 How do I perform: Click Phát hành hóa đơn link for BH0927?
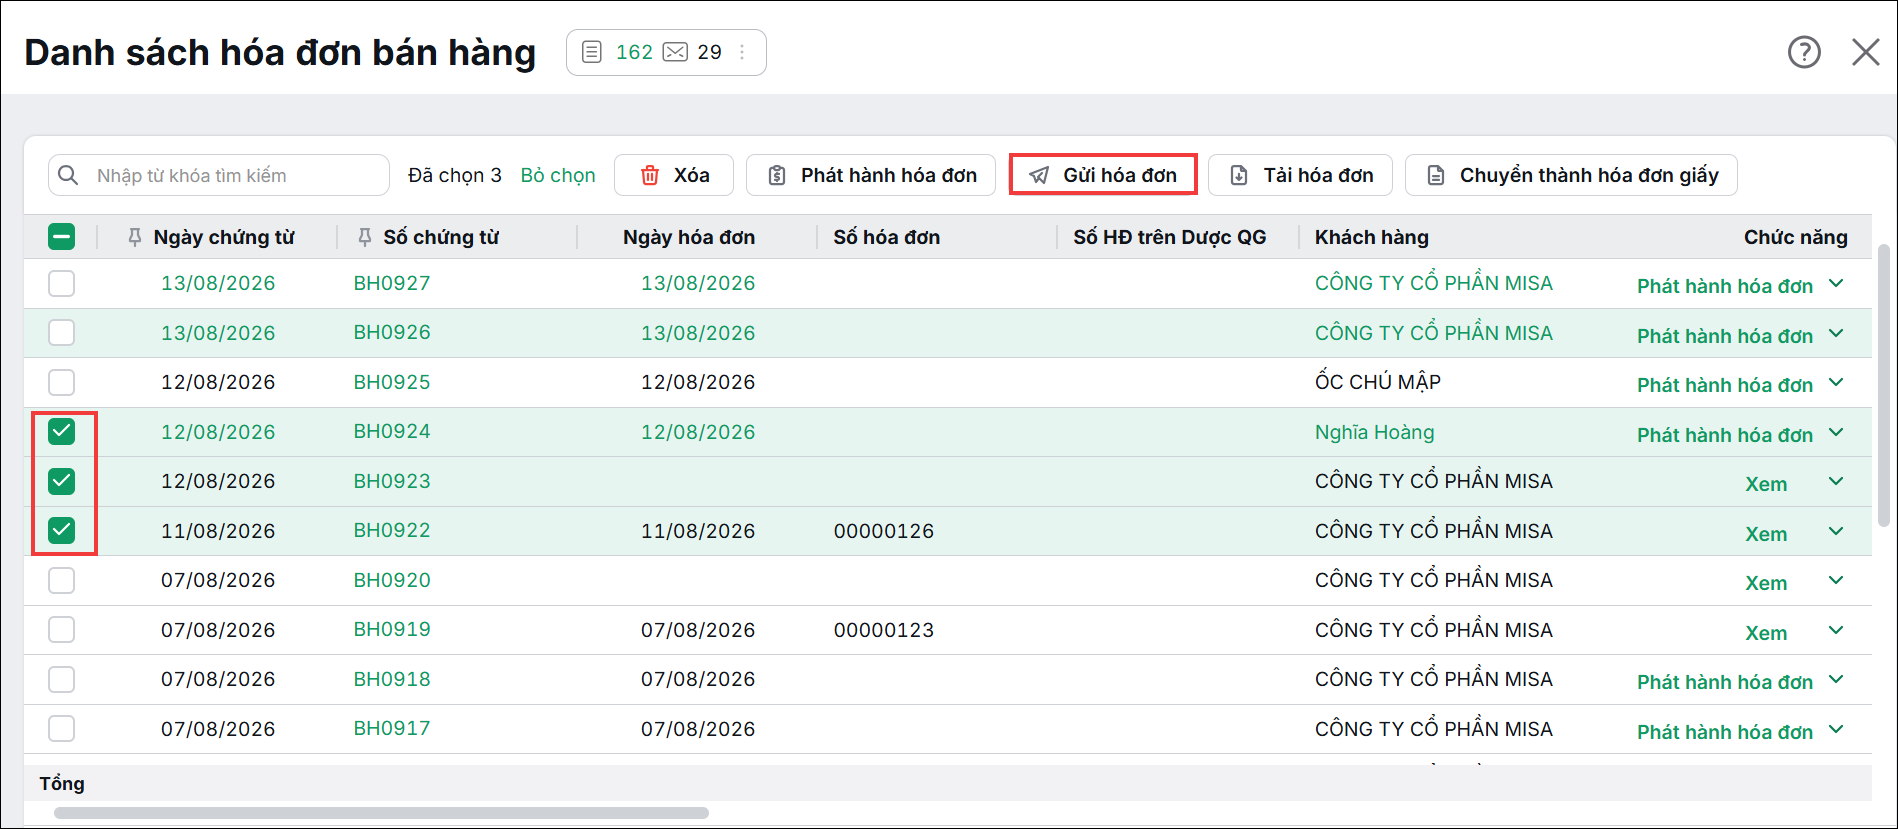click(1725, 286)
